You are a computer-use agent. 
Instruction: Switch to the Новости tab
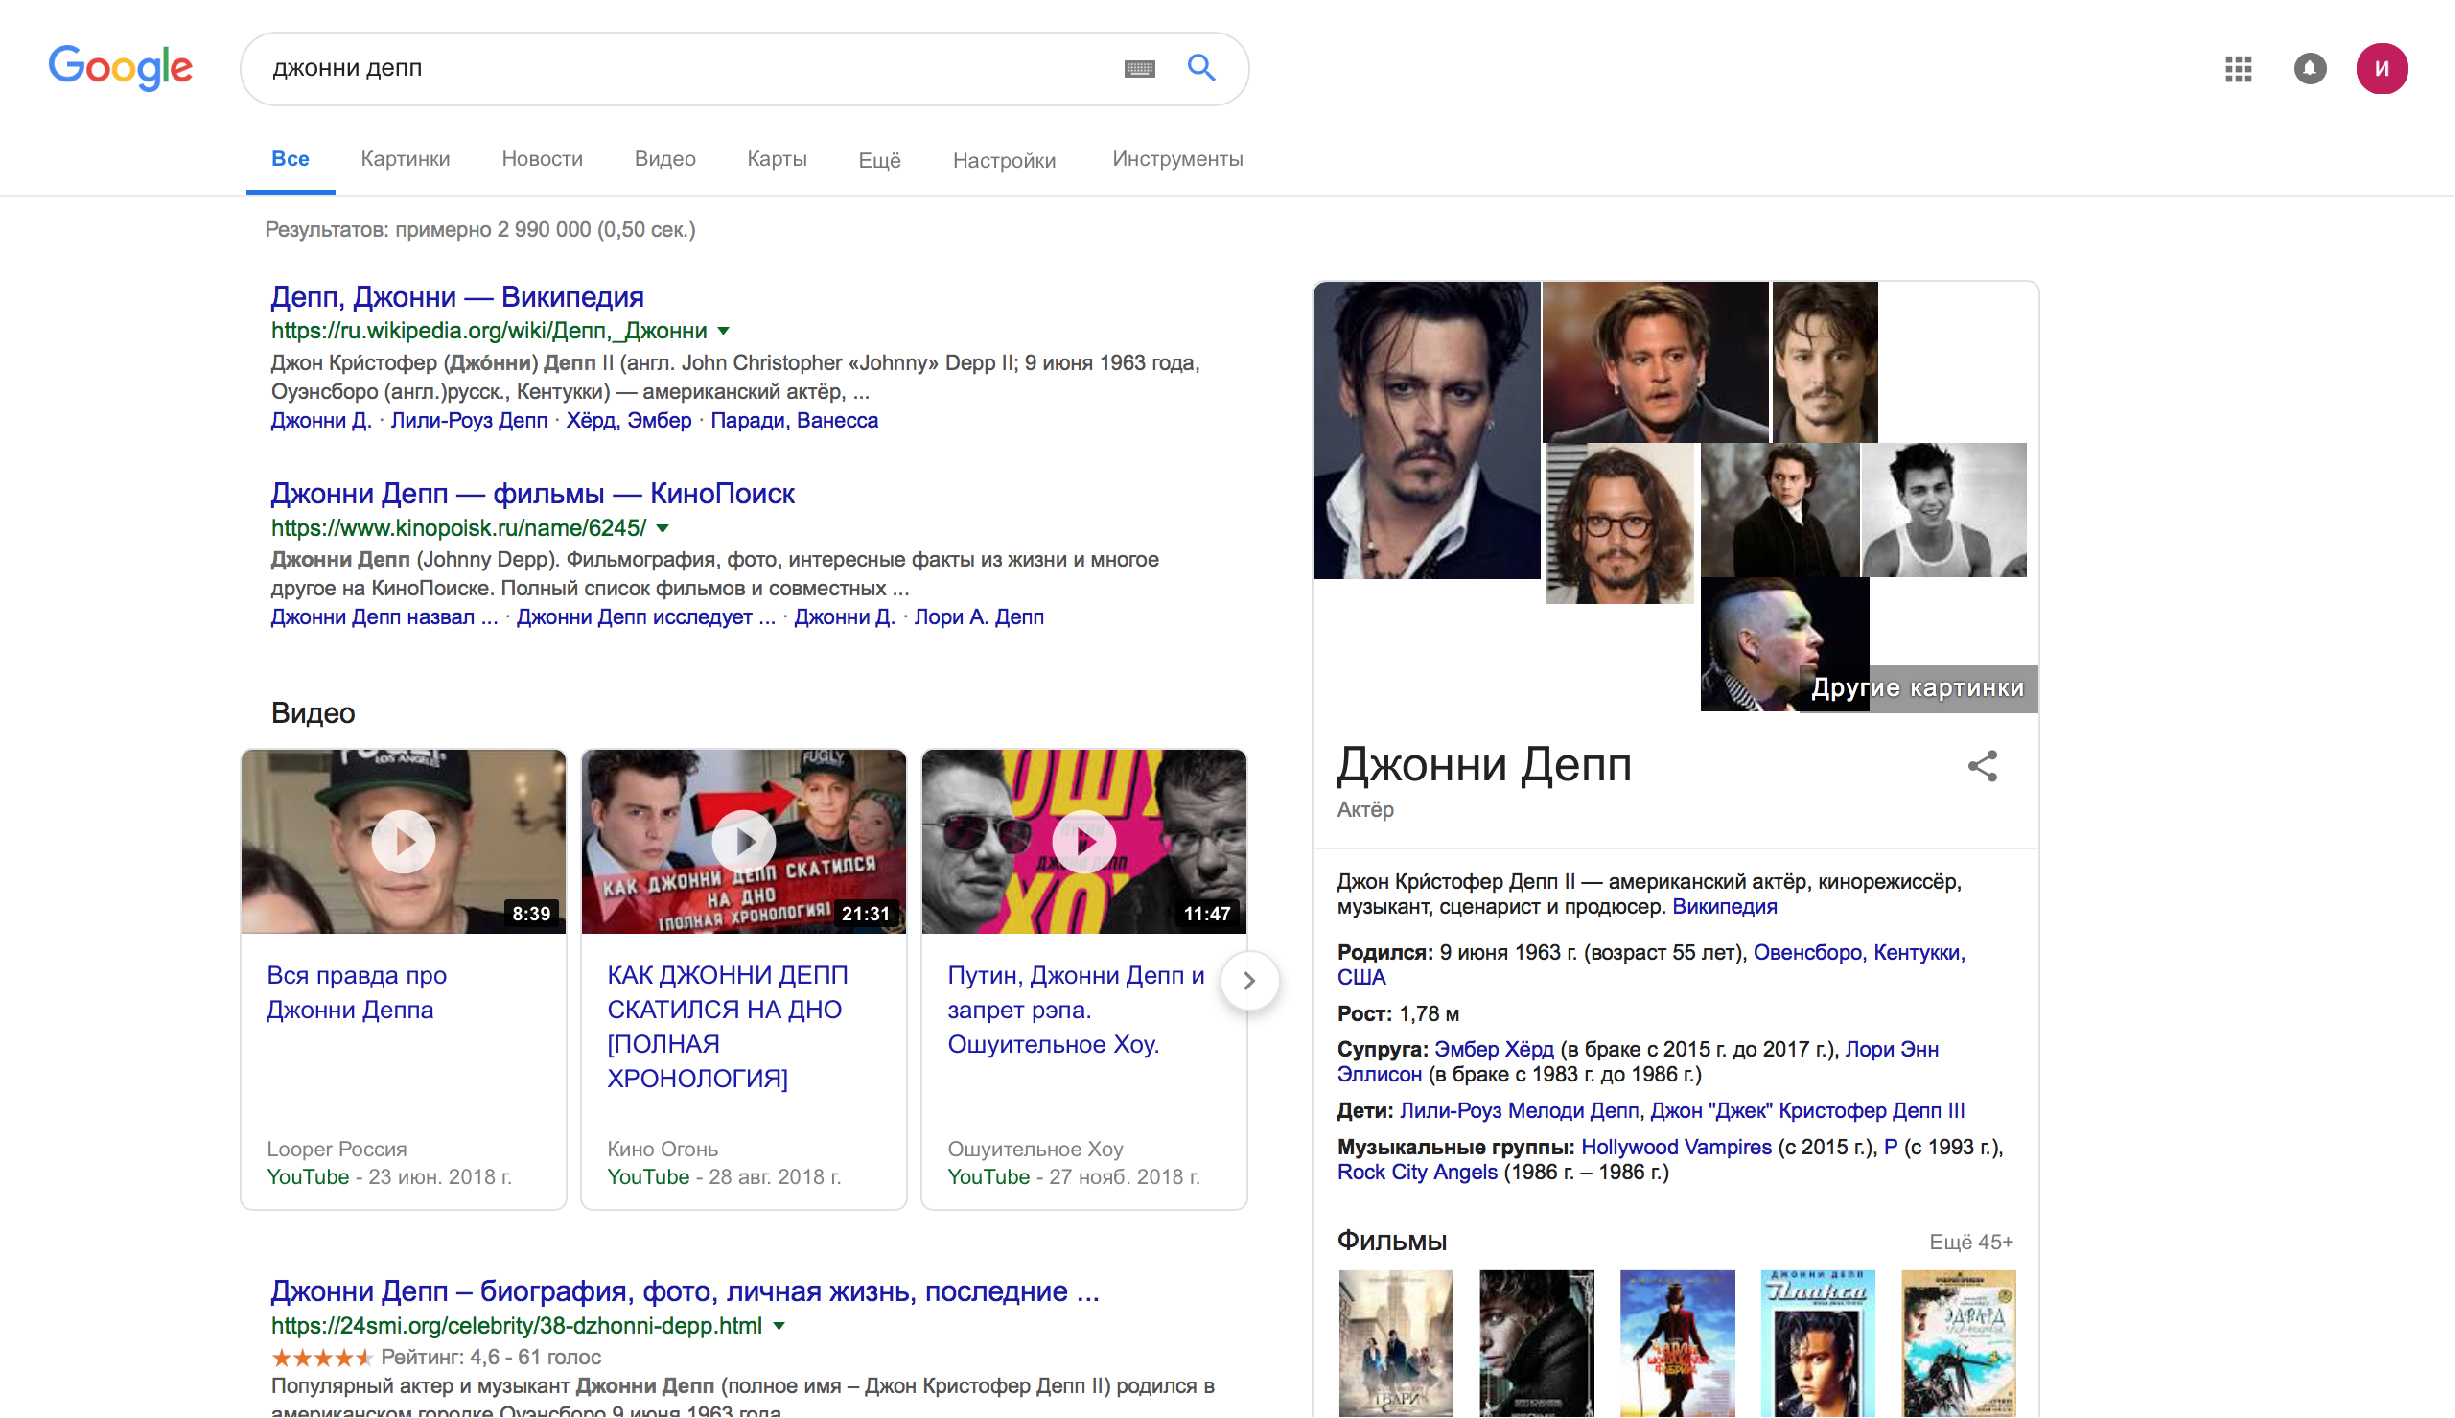click(x=542, y=159)
